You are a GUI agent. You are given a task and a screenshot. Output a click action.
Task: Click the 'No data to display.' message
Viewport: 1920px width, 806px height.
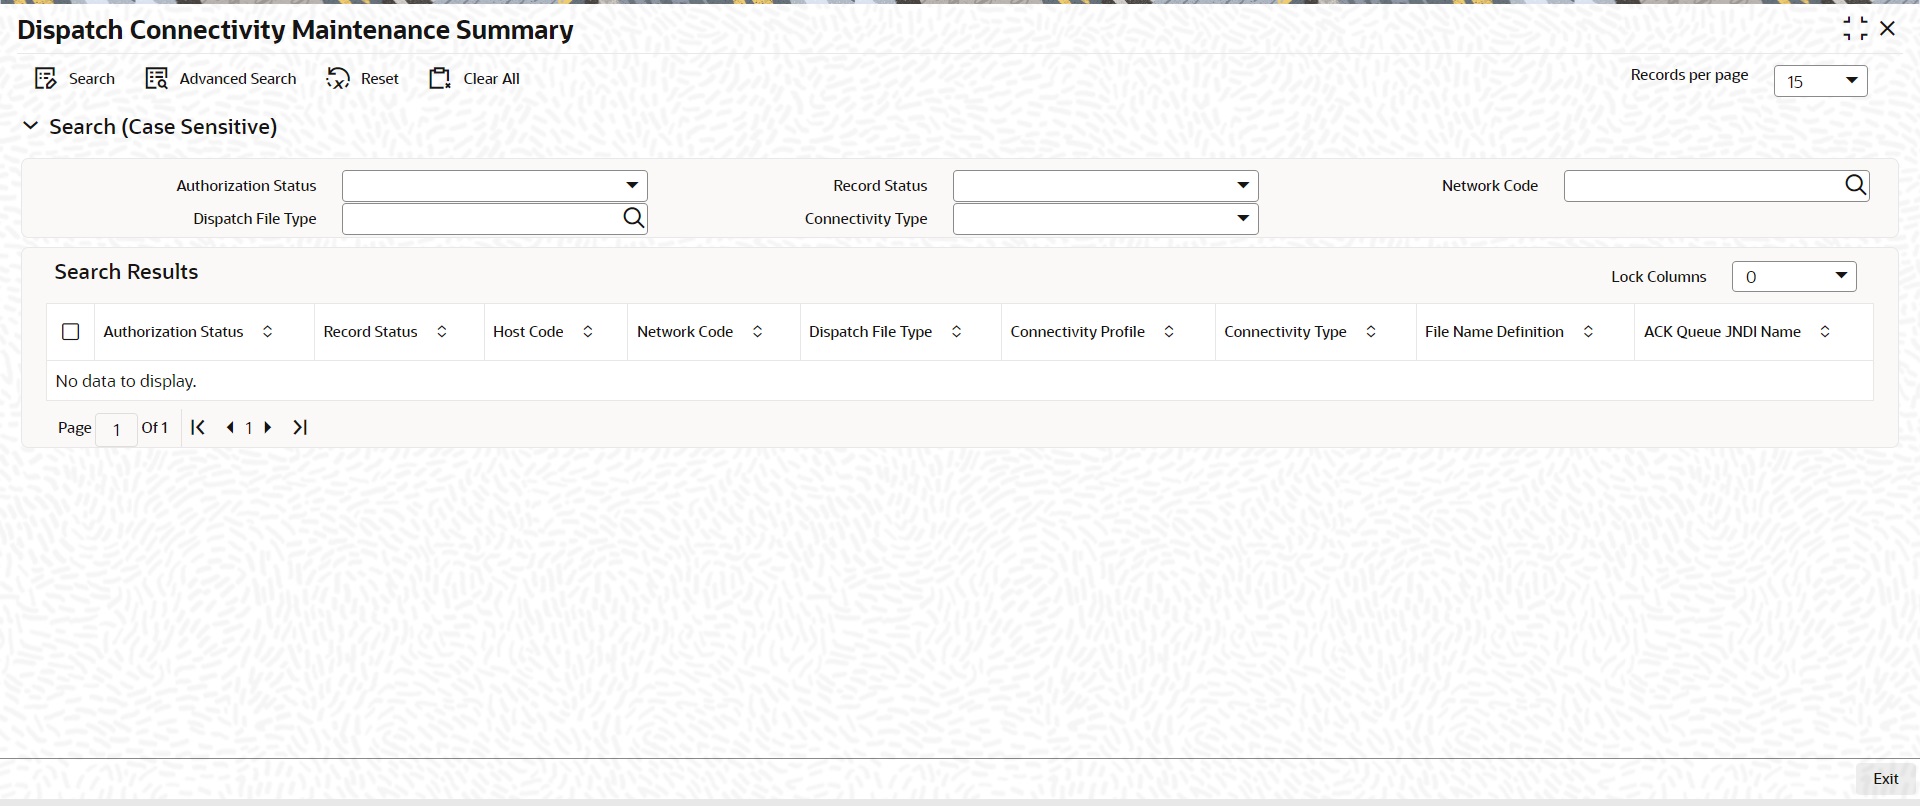[x=126, y=381]
